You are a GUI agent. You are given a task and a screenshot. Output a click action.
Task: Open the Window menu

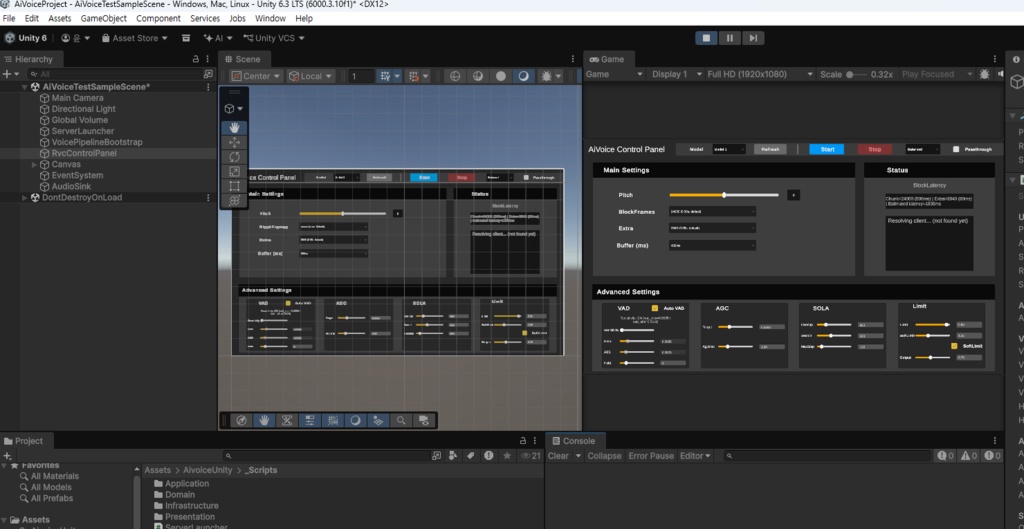point(270,18)
